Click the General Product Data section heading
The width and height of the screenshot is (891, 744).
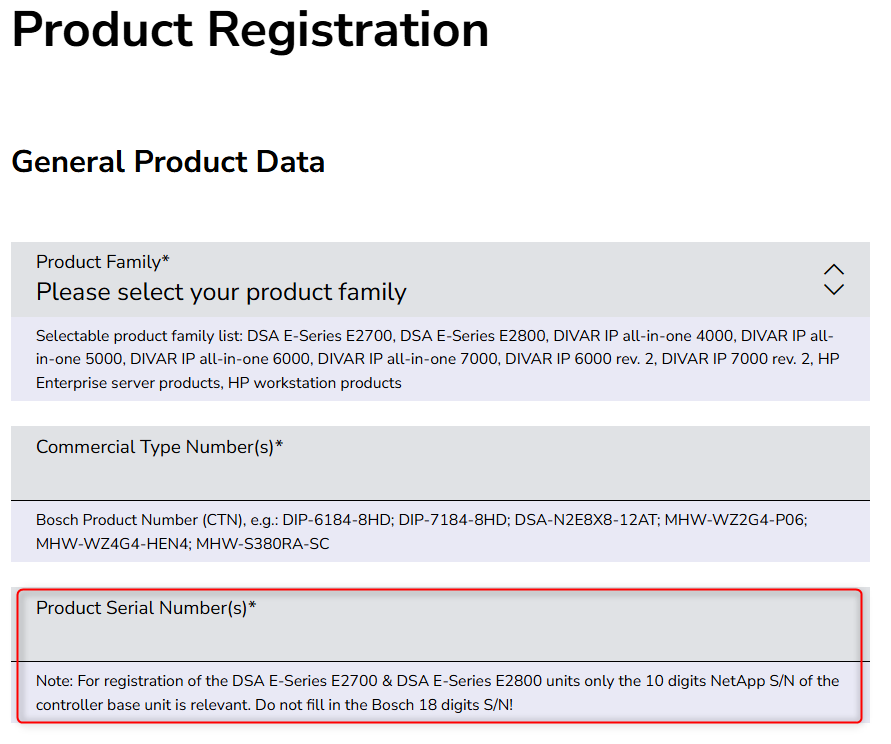(168, 162)
